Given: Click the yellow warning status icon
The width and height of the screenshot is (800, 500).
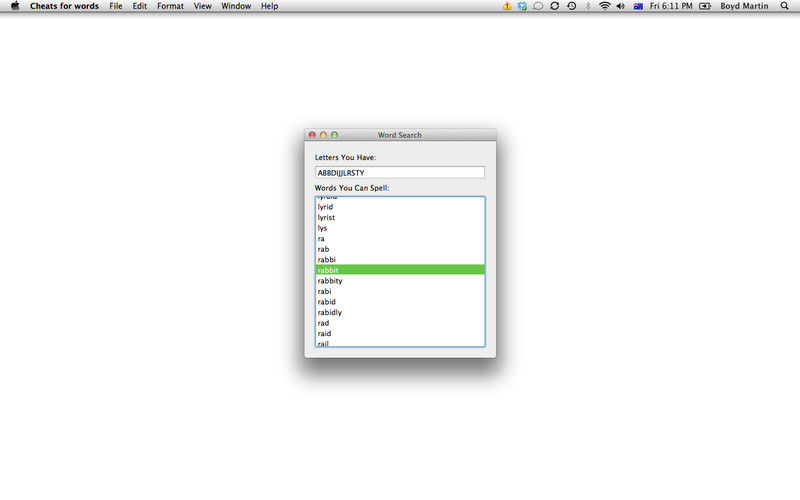Looking at the screenshot, I should tap(507, 6).
